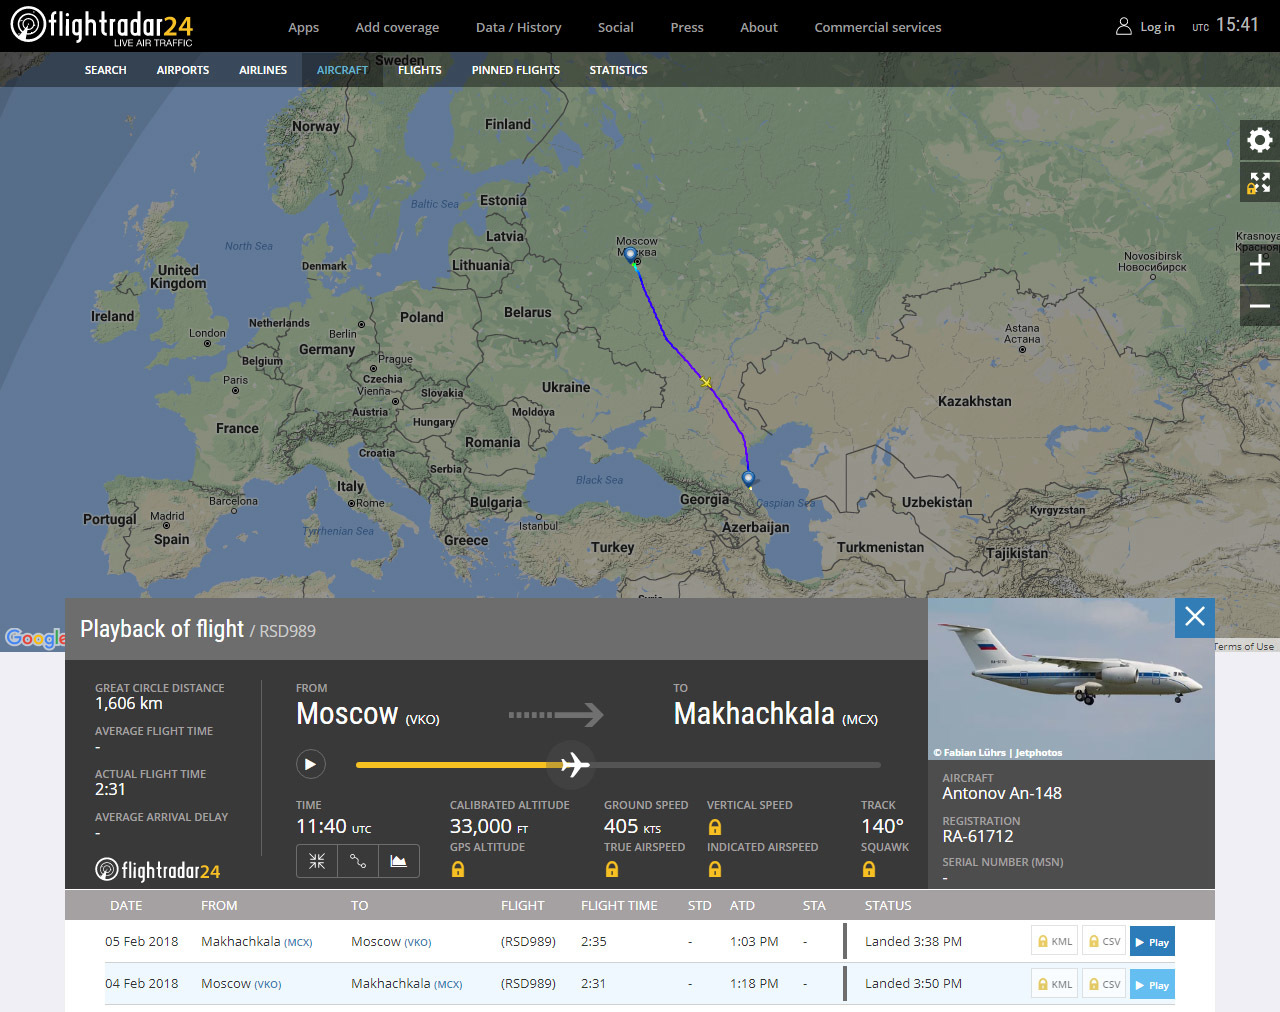The image size is (1280, 1012).
Task: Click the locked GPS altitude icon
Action: pos(458,869)
